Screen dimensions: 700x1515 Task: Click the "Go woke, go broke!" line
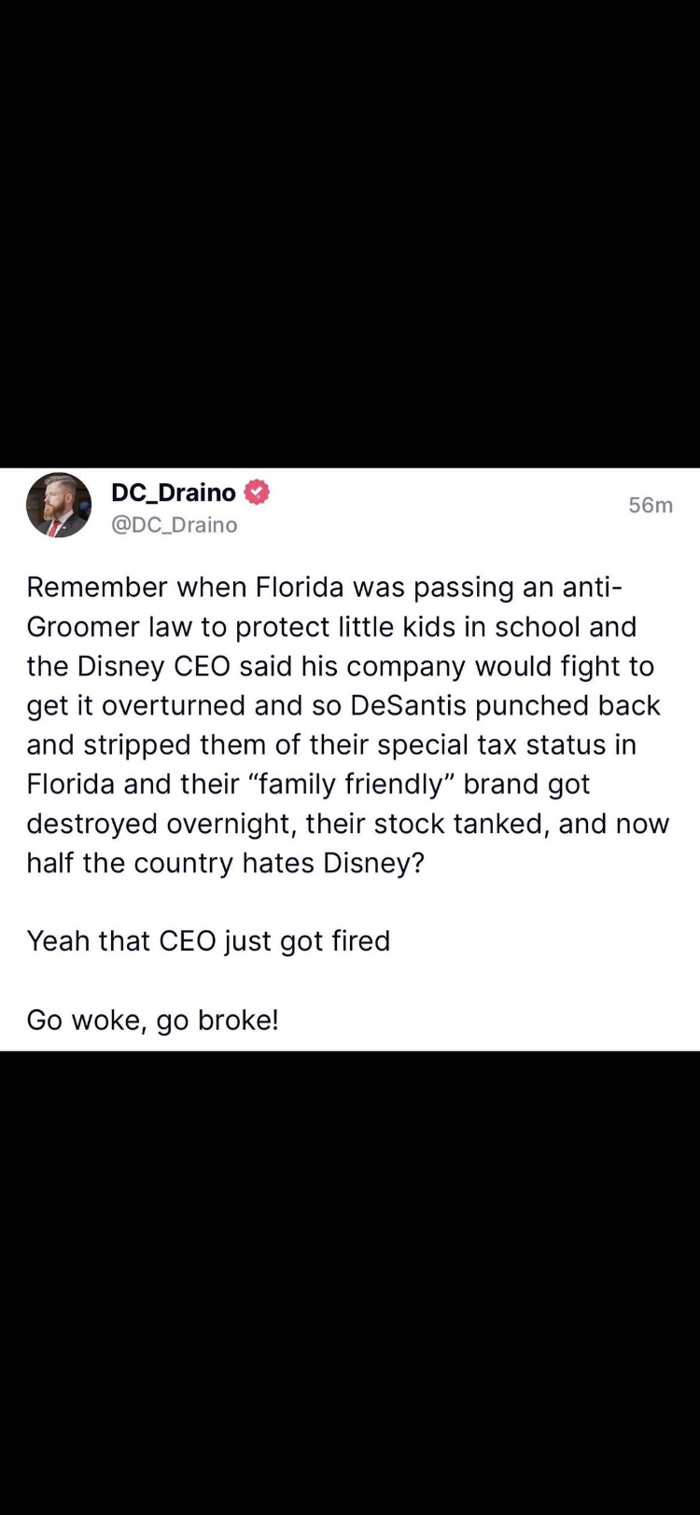tap(152, 1019)
